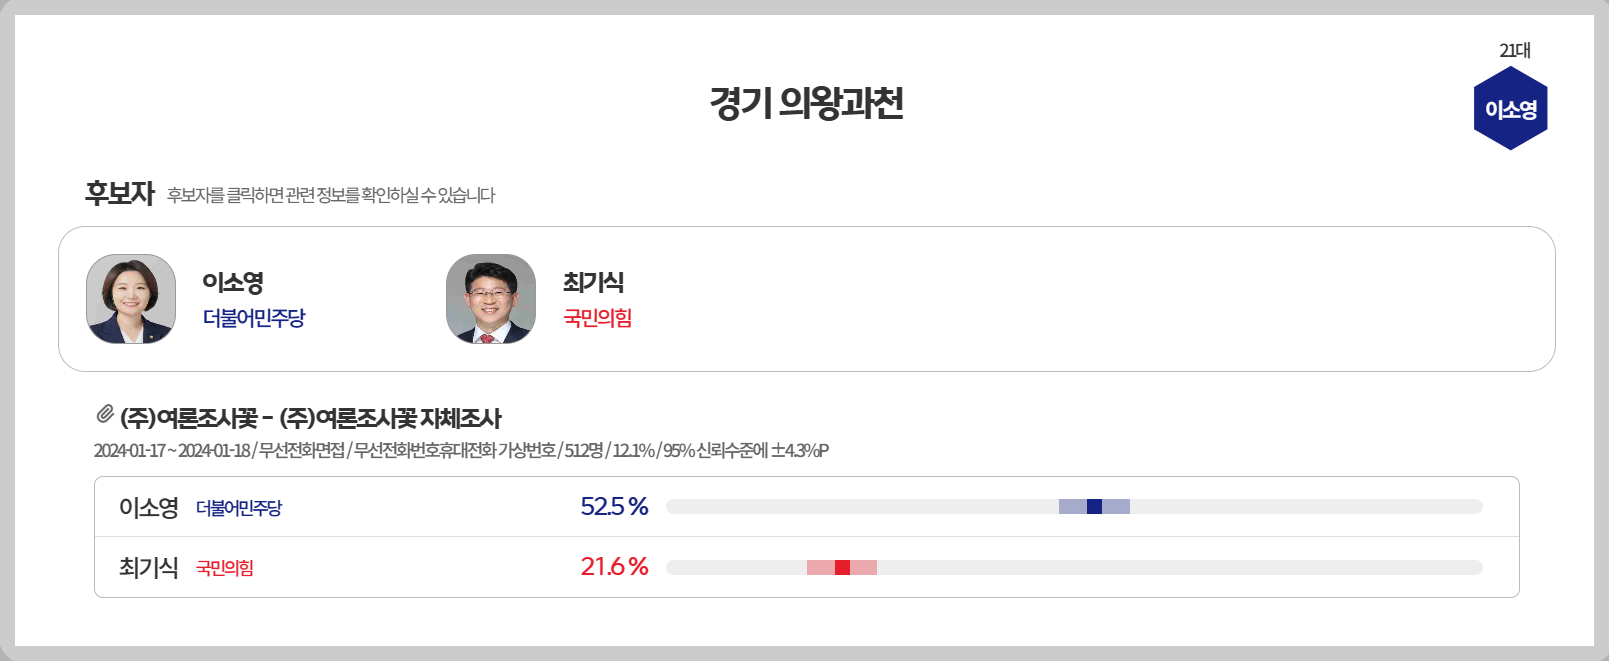Open the (주)여론조사꽃 자체조사 survey title
Viewport: 1609px width, 661px height.
311,418
